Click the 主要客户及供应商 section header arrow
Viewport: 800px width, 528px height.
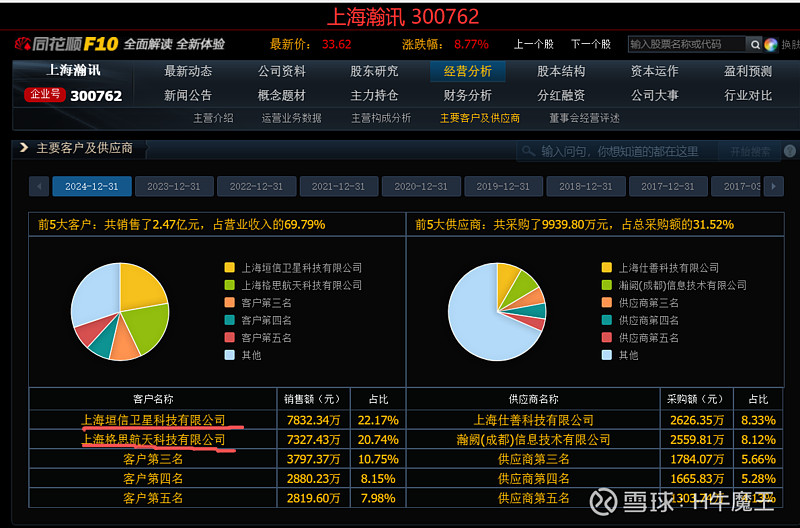pyautogui.click(x=23, y=148)
